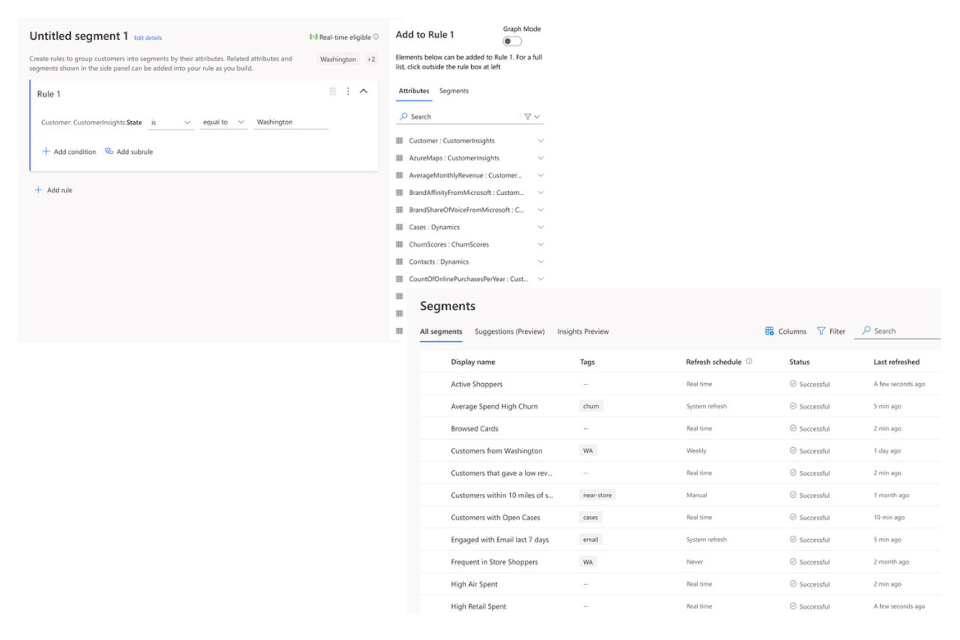The height and width of the screenshot is (640, 960).
Task: Open Rule 1 more options menu
Action: pos(348,91)
